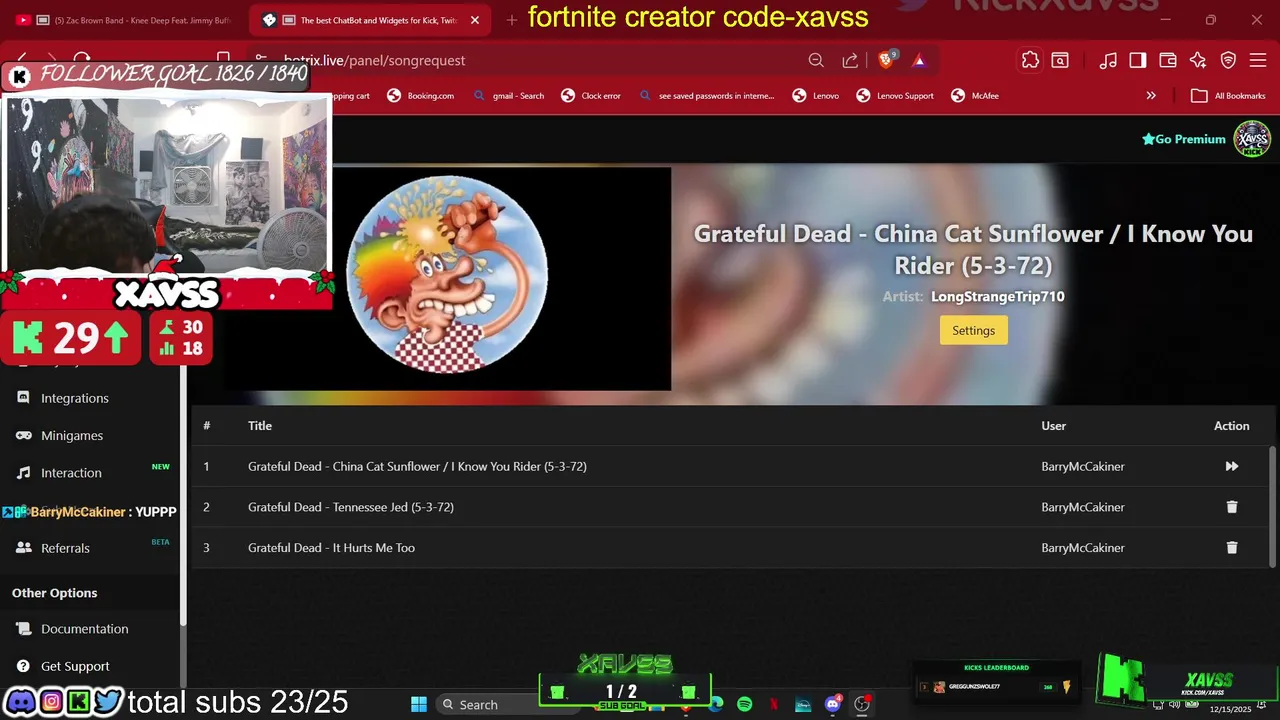Open the browser extensions puzzle icon

coord(1030,60)
